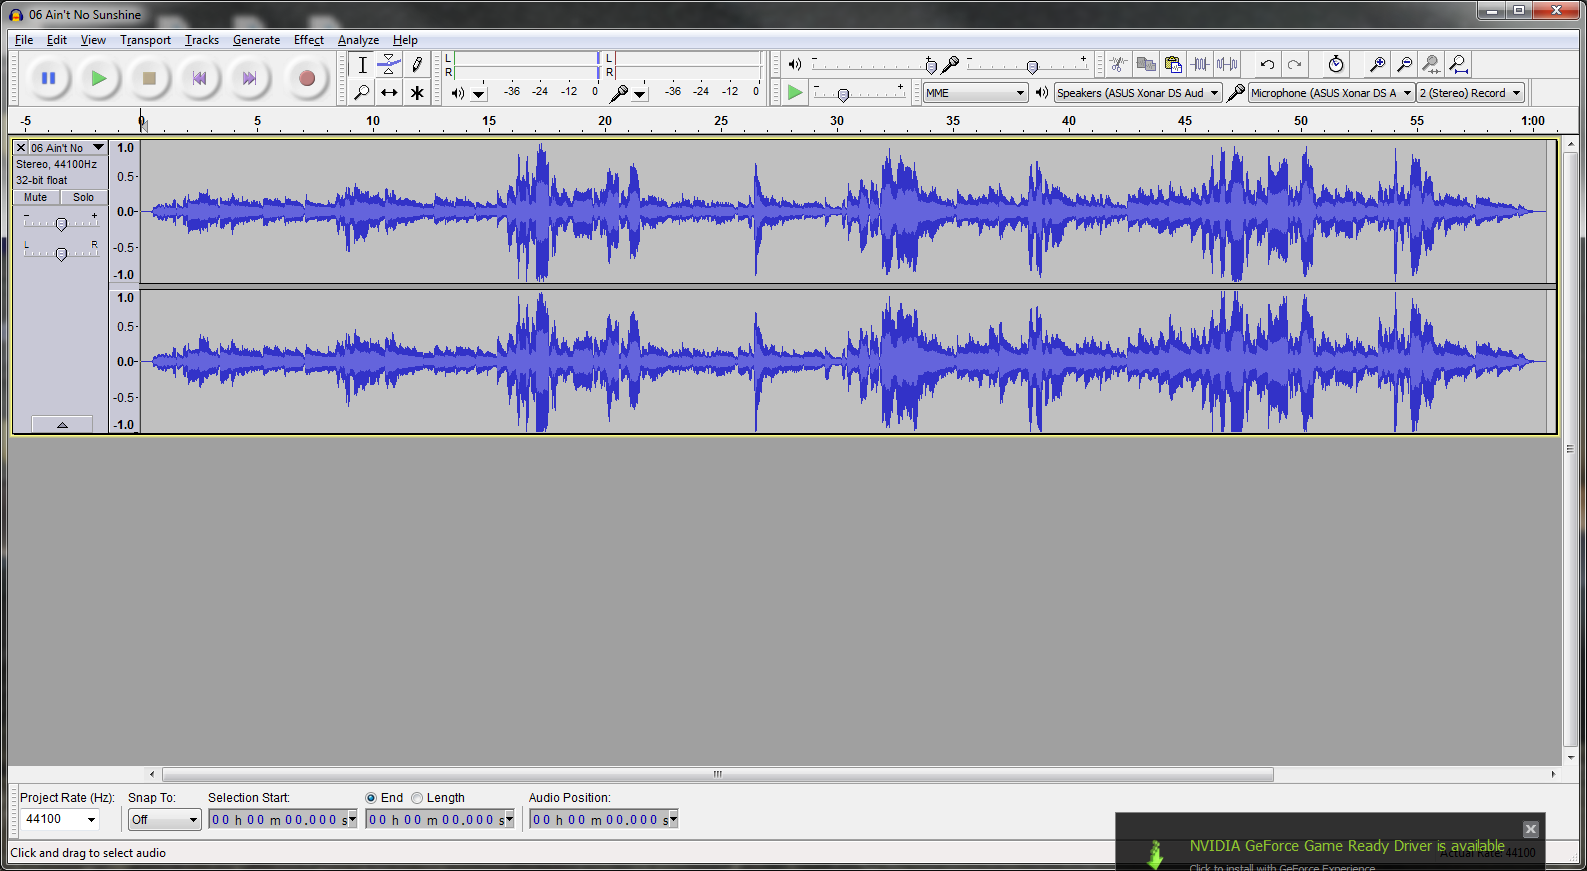1587x871 pixels.
Task: Open the Help menu
Action: (x=405, y=40)
